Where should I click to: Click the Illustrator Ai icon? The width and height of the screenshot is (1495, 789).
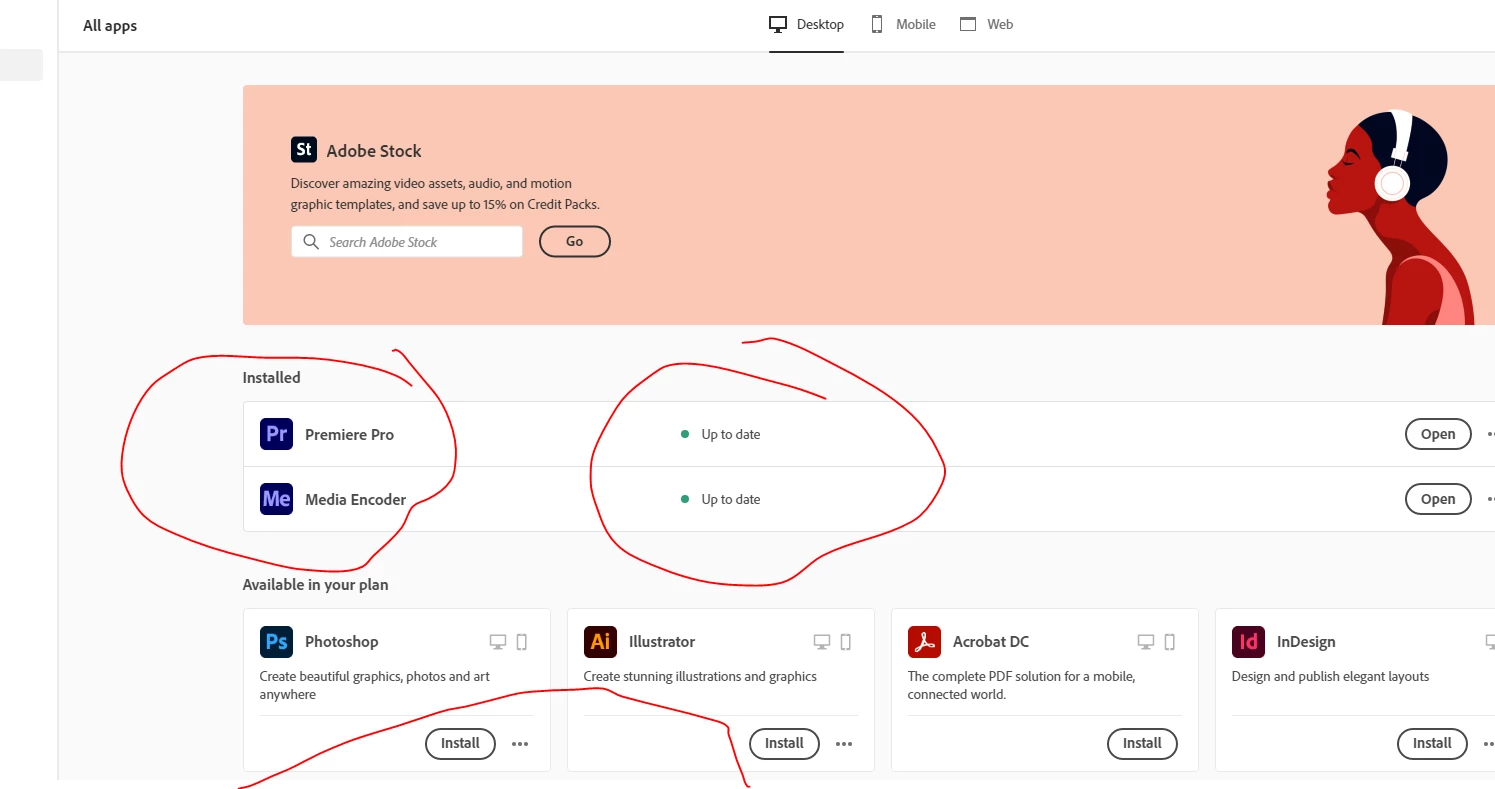[x=600, y=641]
